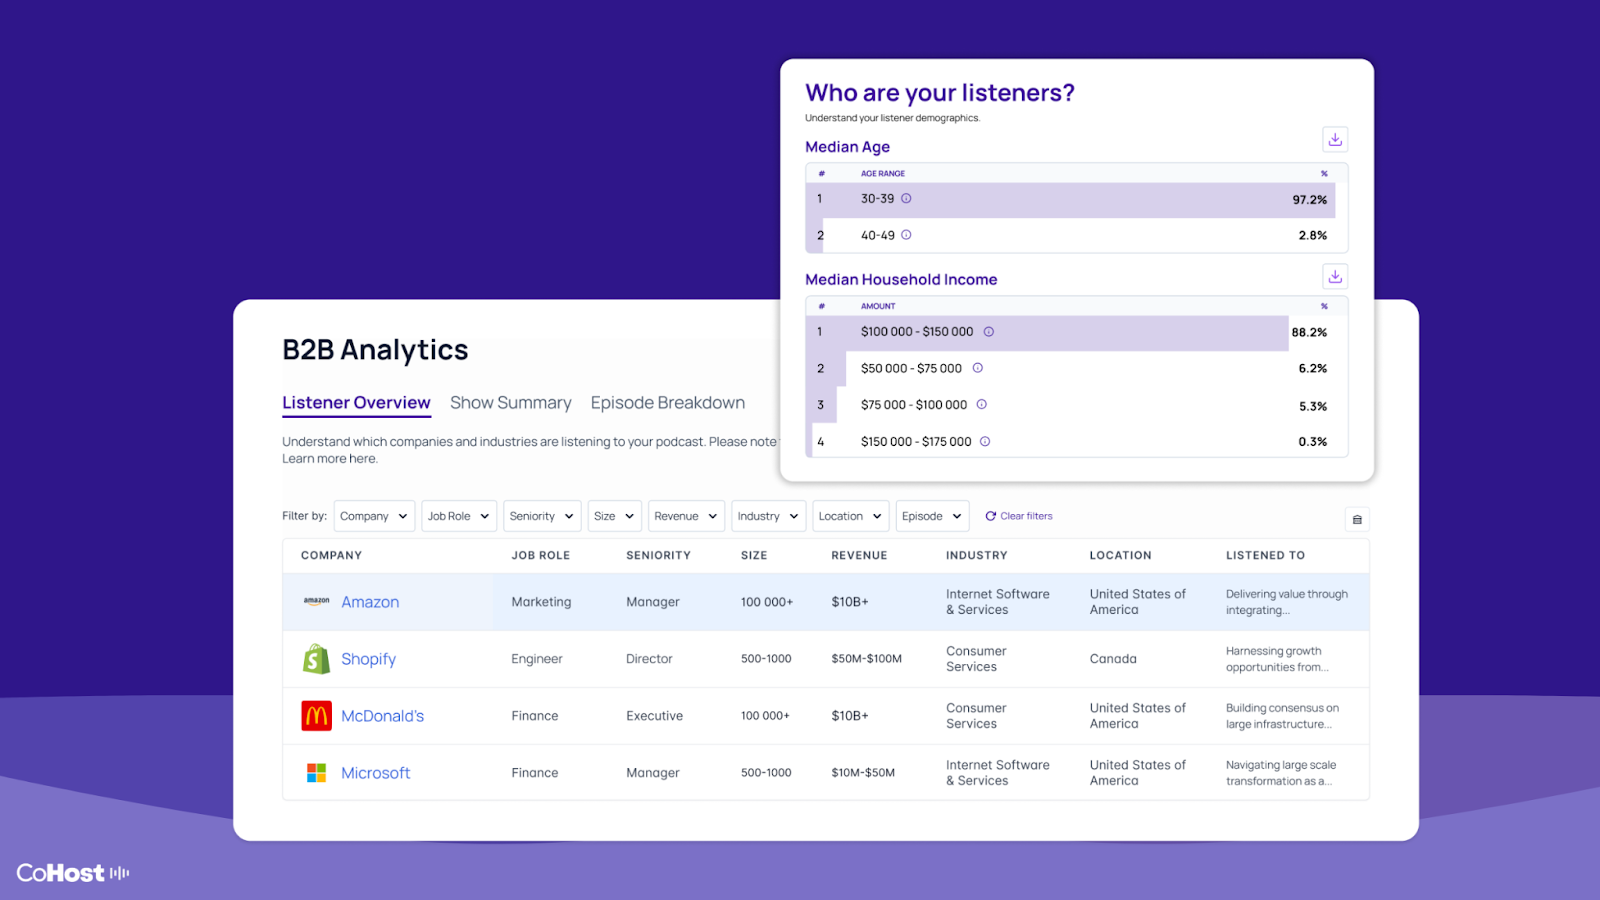
Task: Click the Executive seniority cell
Action: 654,716
